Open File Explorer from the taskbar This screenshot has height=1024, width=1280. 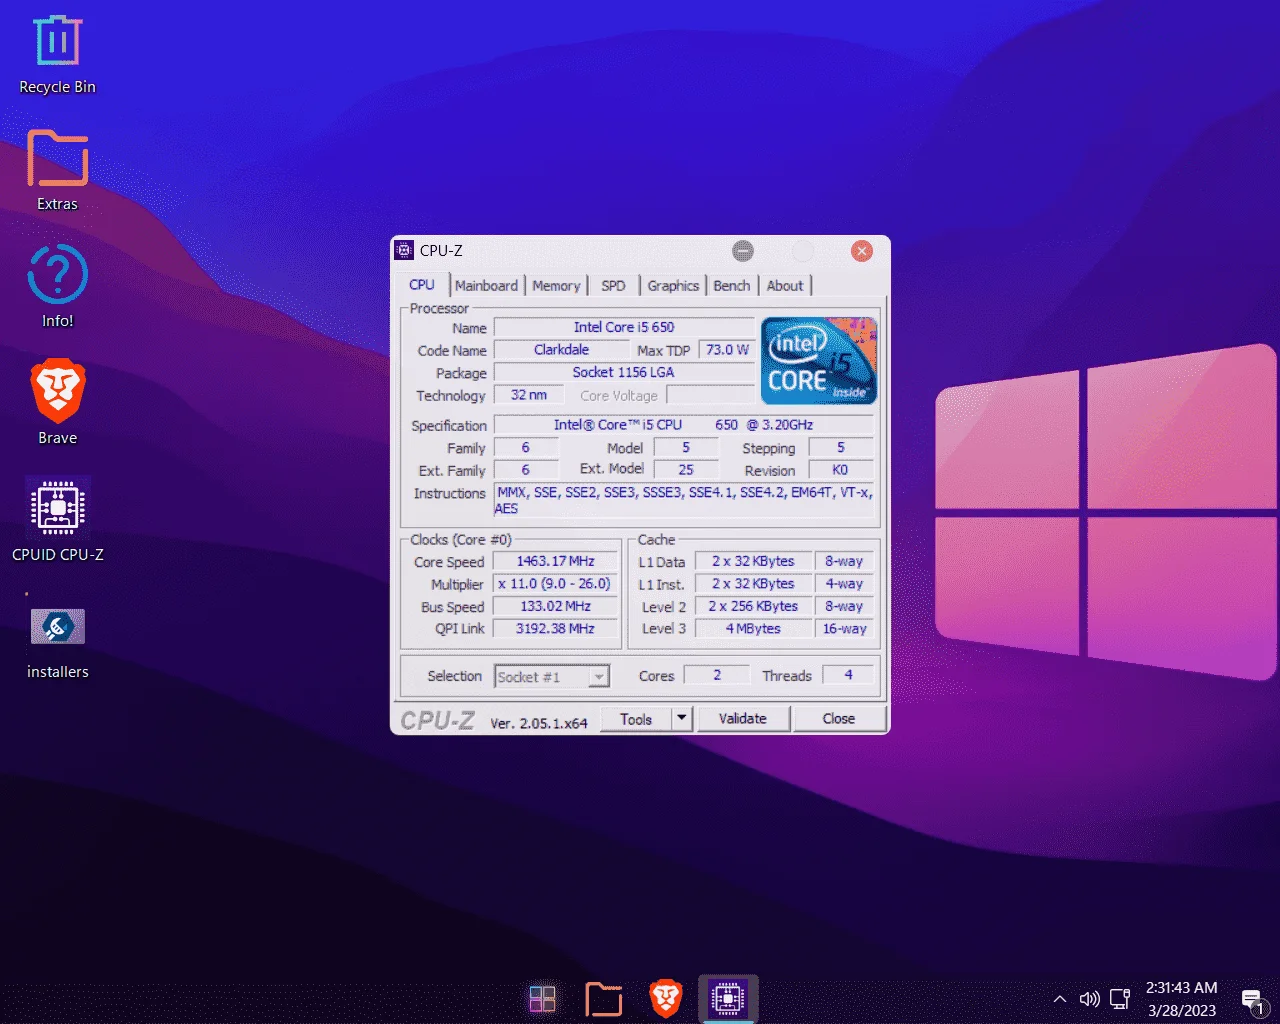604,998
